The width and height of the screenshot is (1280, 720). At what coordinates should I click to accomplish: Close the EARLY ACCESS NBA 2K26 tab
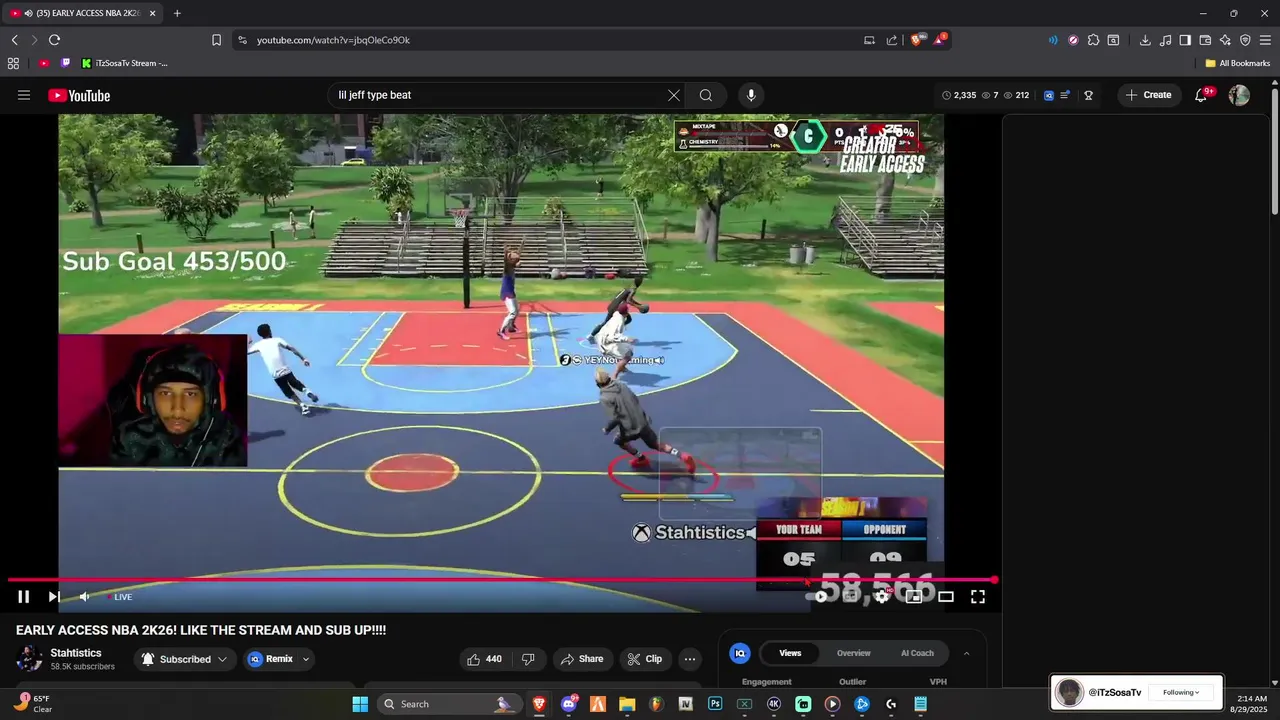(x=153, y=13)
